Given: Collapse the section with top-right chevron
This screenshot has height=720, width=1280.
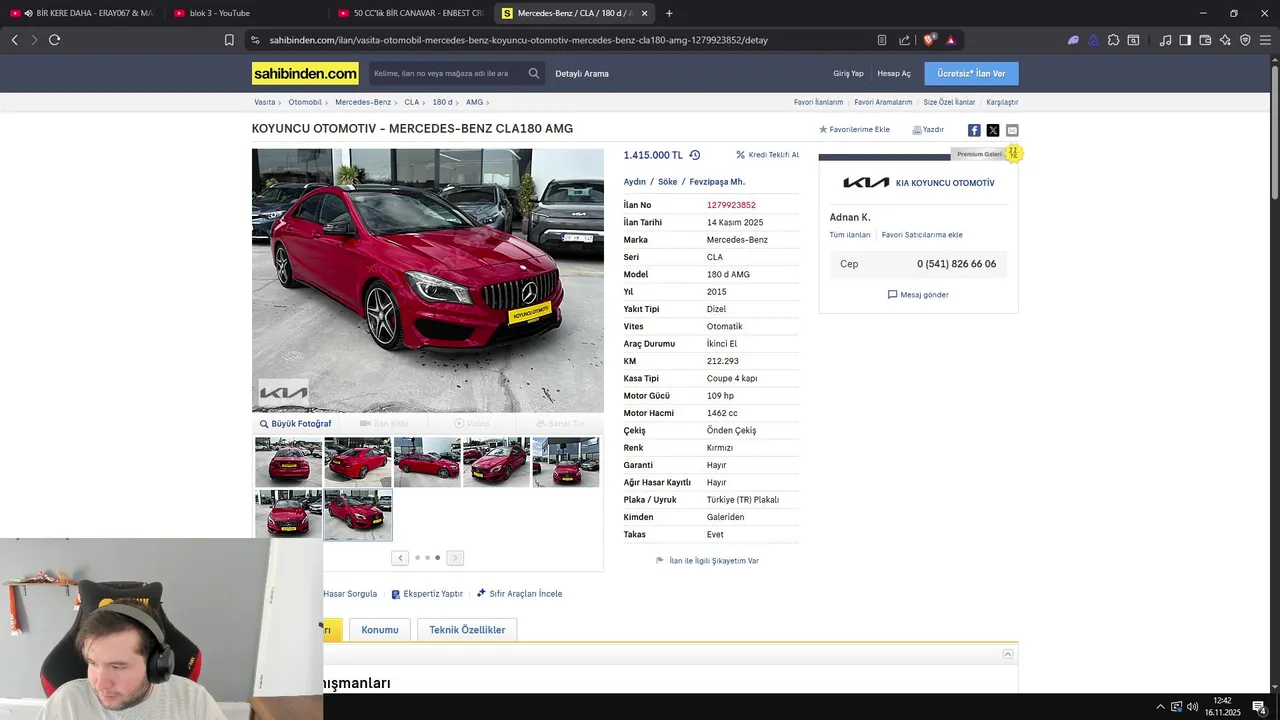Looking at the screenshot, I should 1008,654.
